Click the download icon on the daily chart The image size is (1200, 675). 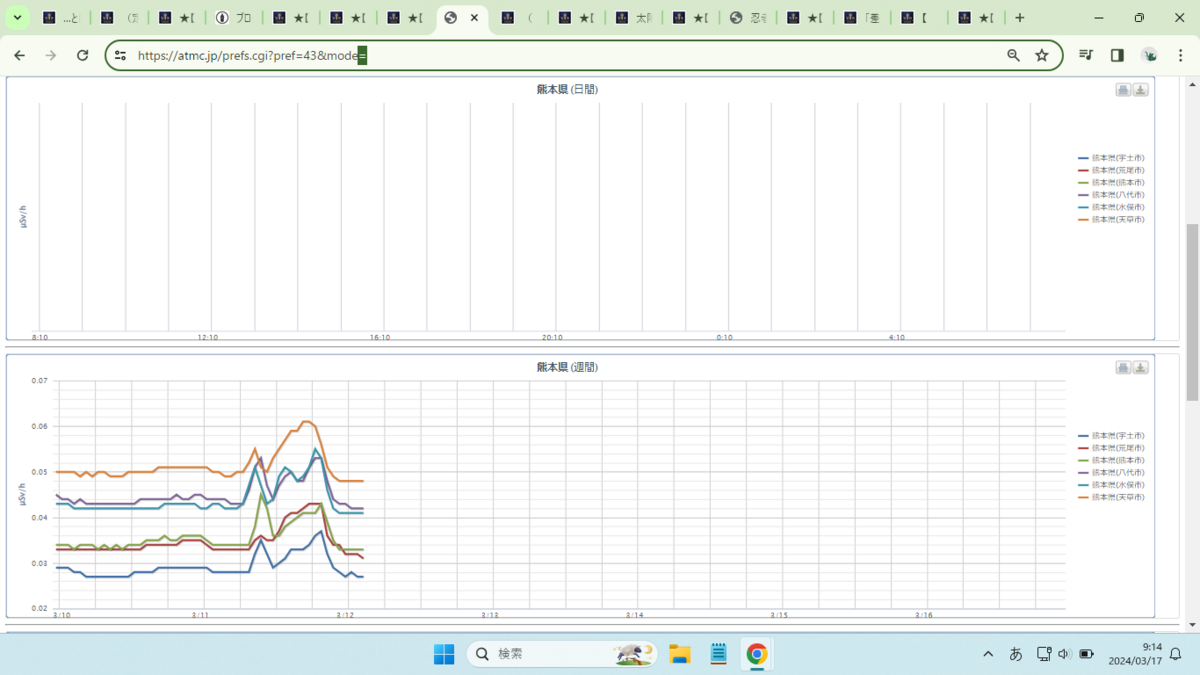1140,90
